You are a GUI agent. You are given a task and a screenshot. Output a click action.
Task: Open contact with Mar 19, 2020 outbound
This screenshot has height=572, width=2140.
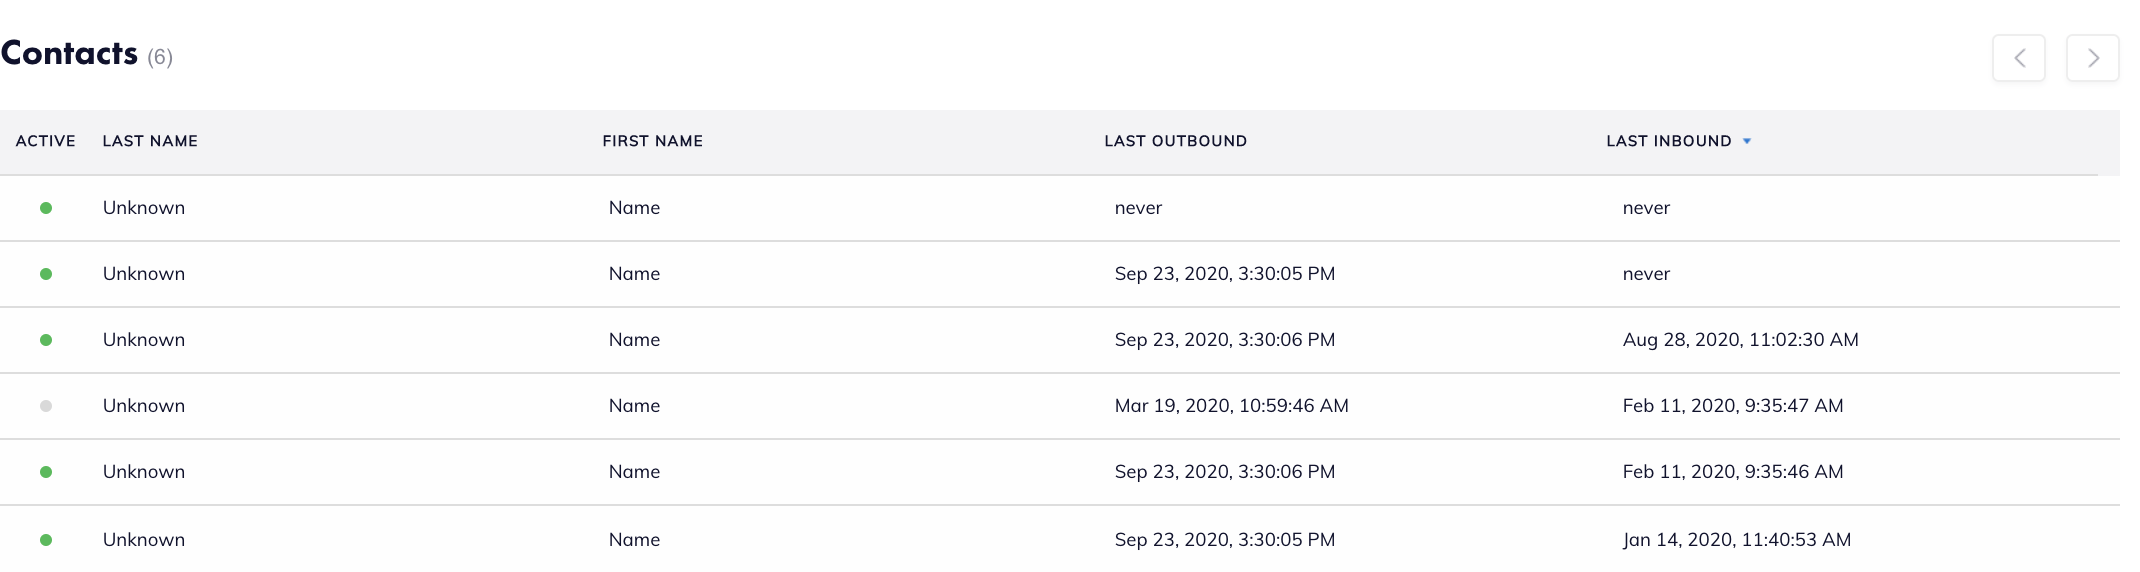[x=144, y=406]
